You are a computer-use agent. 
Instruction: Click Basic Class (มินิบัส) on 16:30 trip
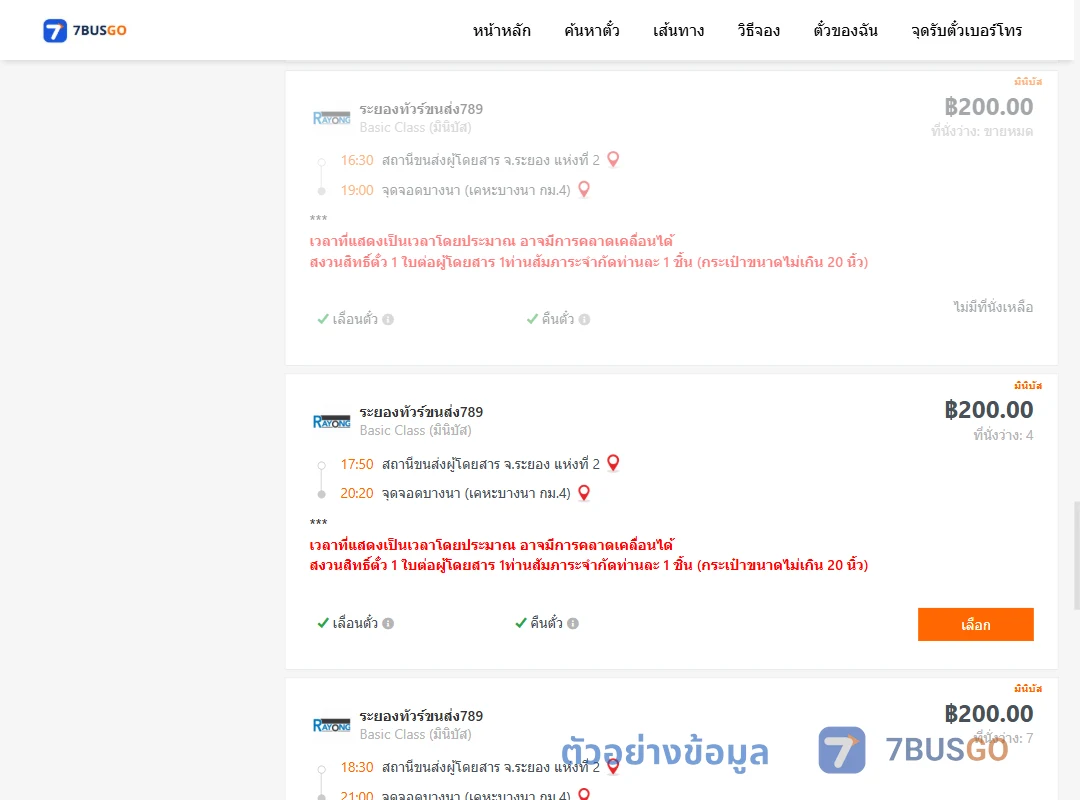point(415,127)
